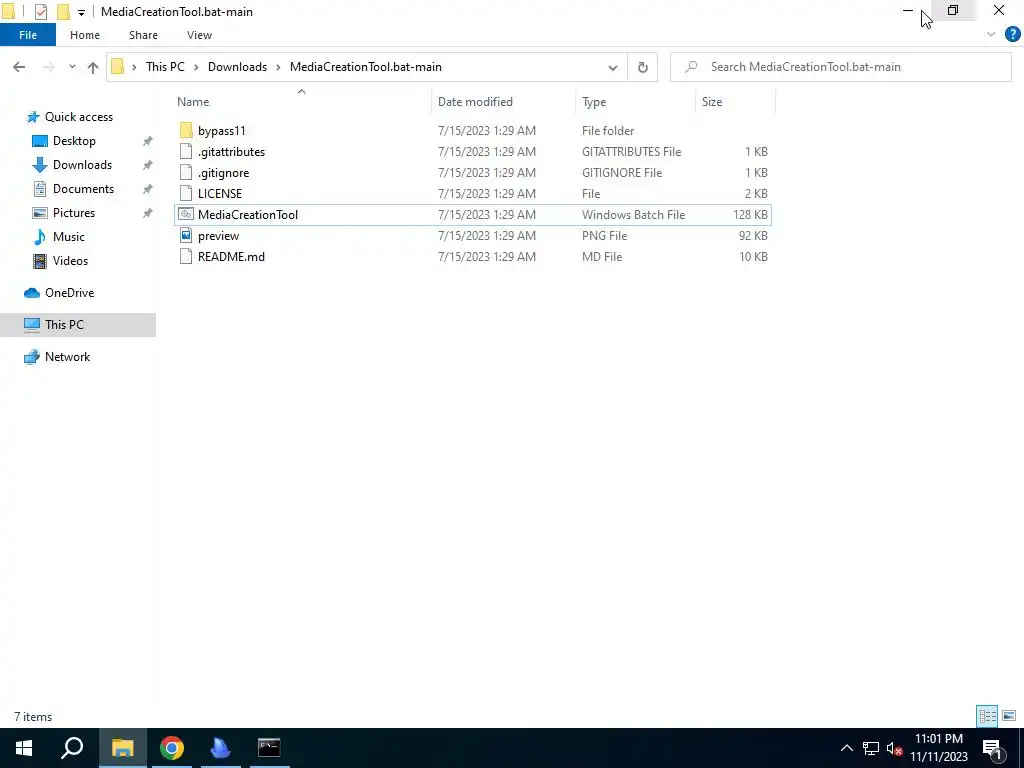1024x768 pixels.
Task: Expand the ribbon chevron
Action: pyautogui.click(x=991, y=35)
